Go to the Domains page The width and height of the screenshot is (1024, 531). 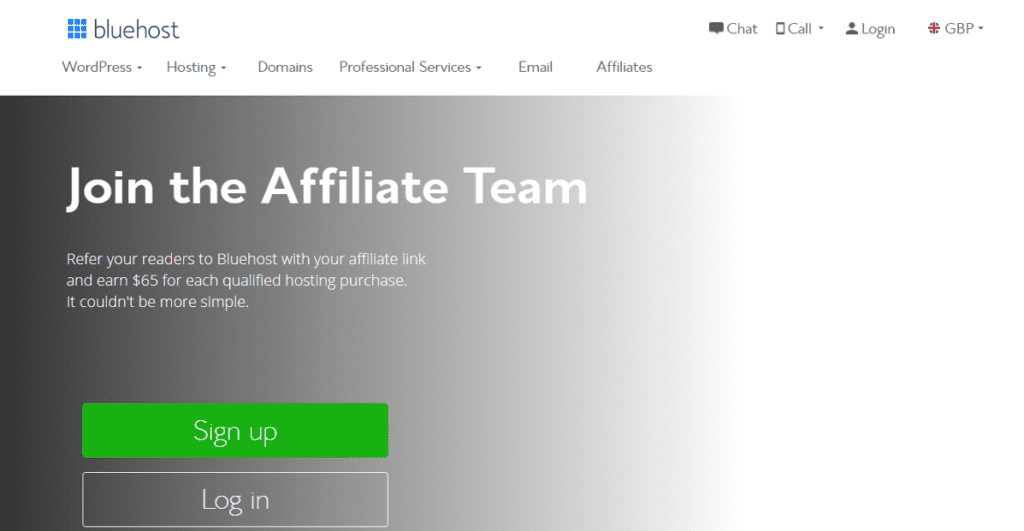click(285, 67)
